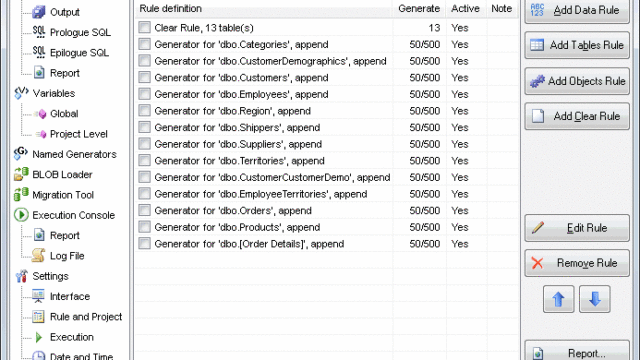
Task: Select the Rule and Project tree label
Action: (86, 317)
